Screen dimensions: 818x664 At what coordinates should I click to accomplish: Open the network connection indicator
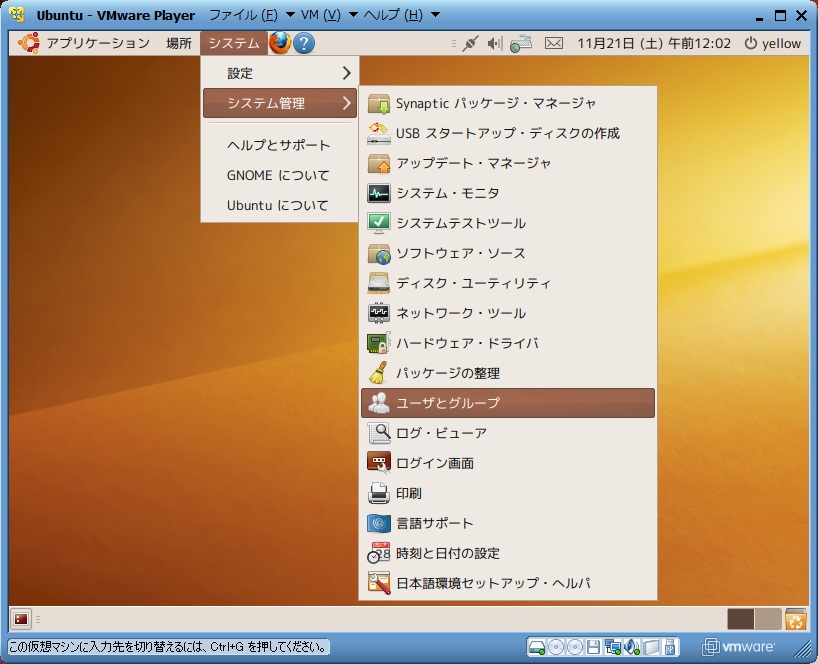[x=470, y=43]
